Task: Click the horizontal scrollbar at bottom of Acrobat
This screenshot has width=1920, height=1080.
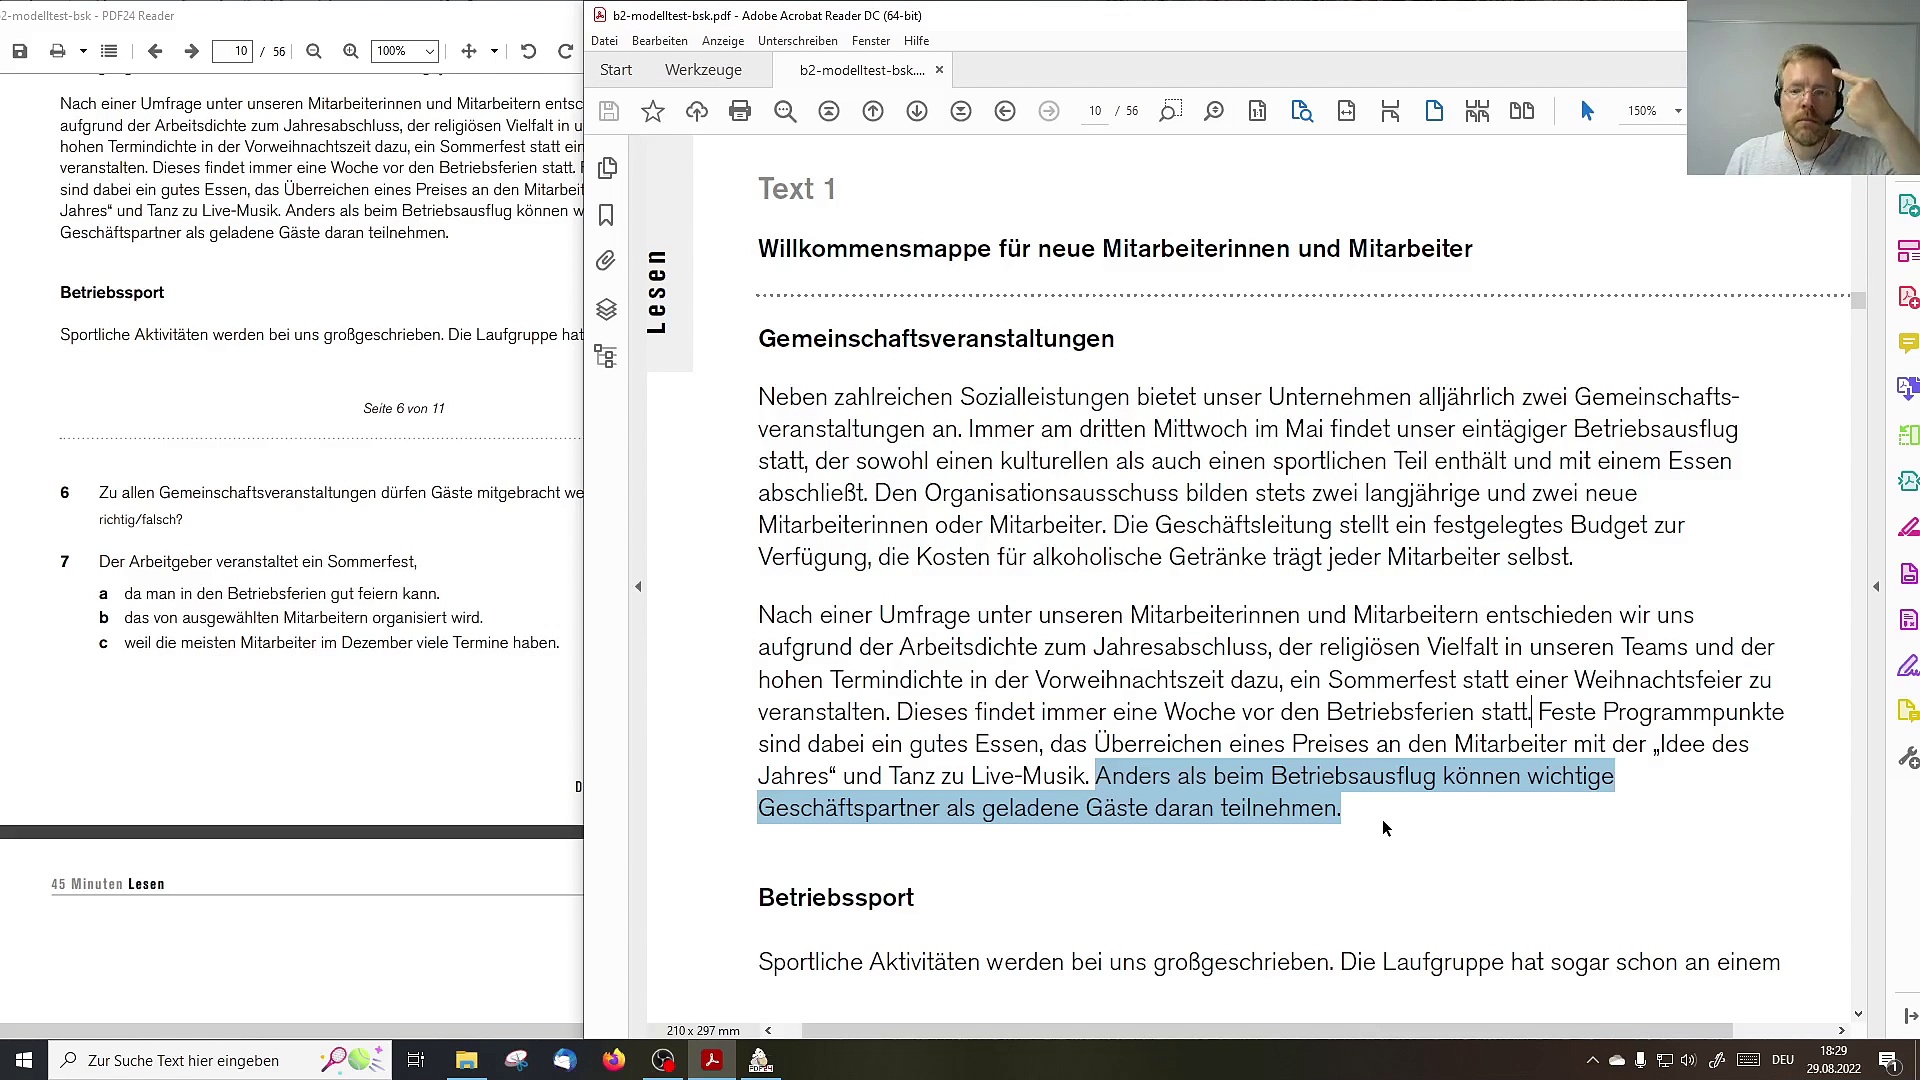Action: click(x=1266, y=1030)
